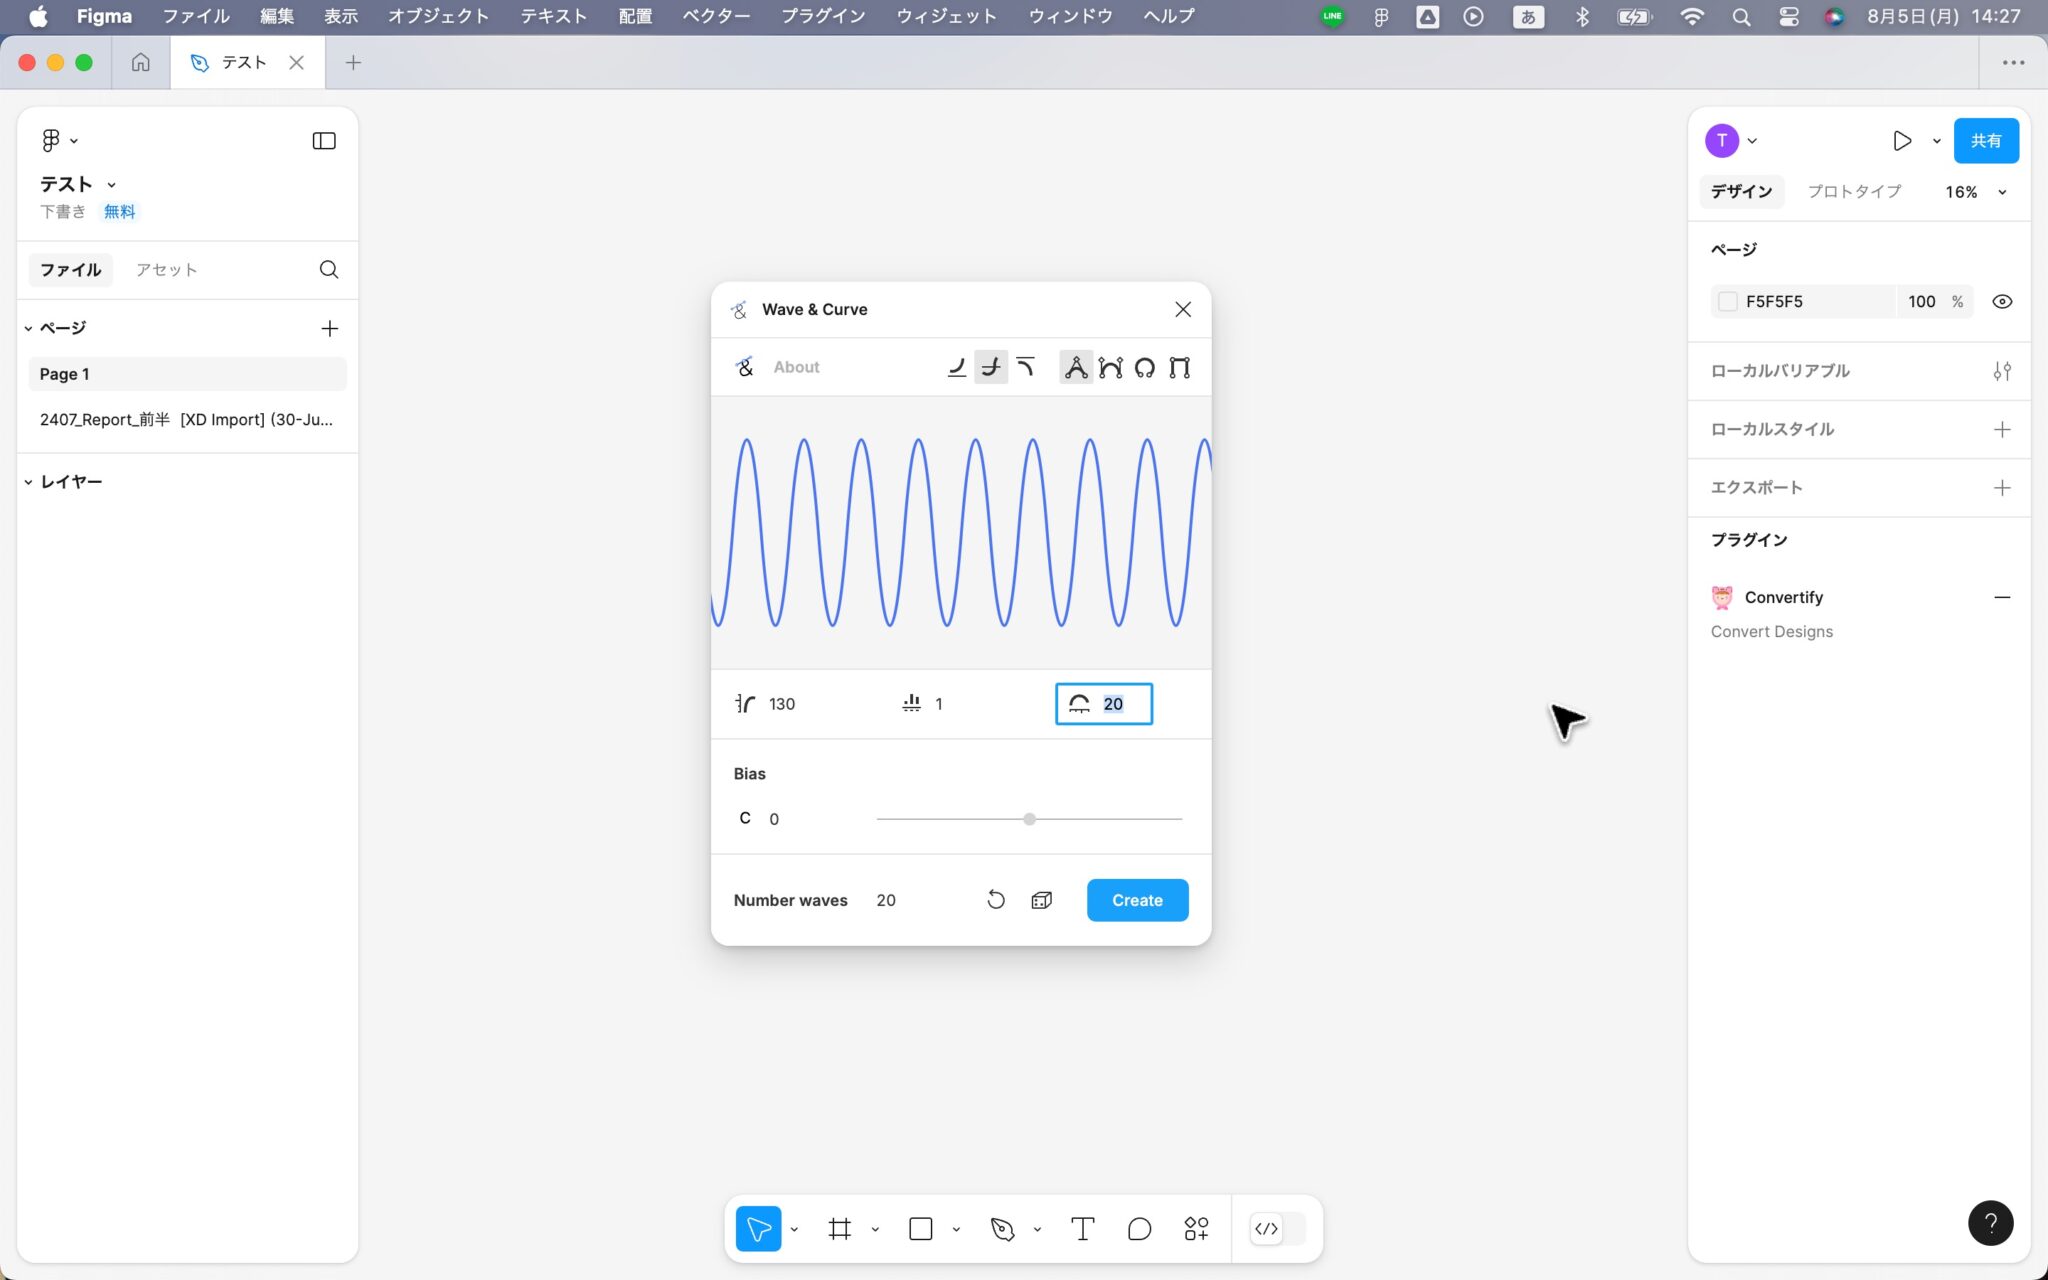The height and width of the screenshot is (1280, 2048).
Task: Click the plugin randomize dice icon
Action: tap(1041, 900)
